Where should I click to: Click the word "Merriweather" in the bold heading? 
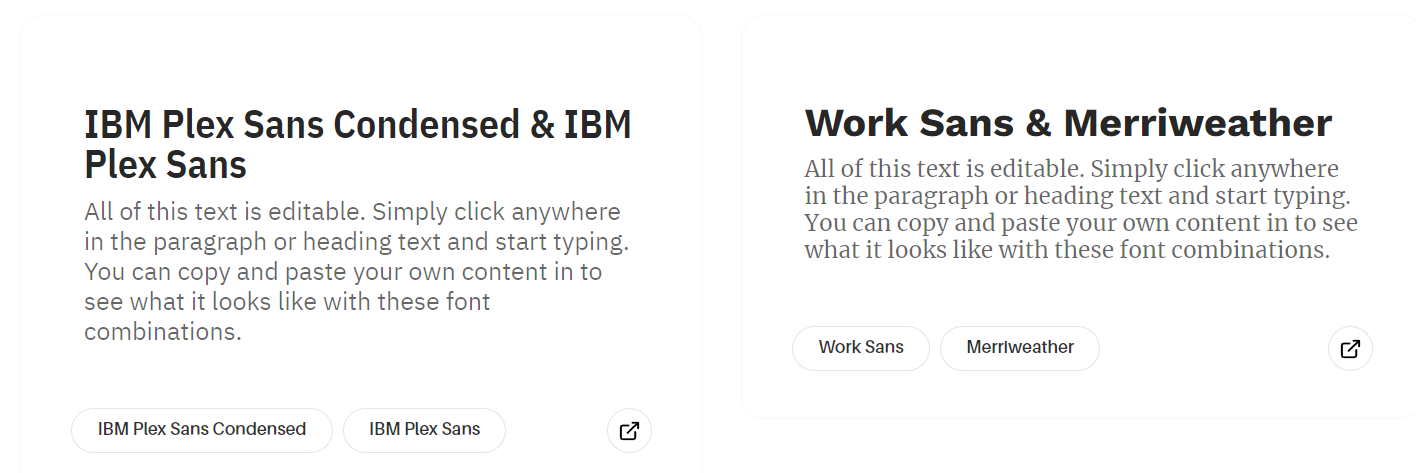1197,123
